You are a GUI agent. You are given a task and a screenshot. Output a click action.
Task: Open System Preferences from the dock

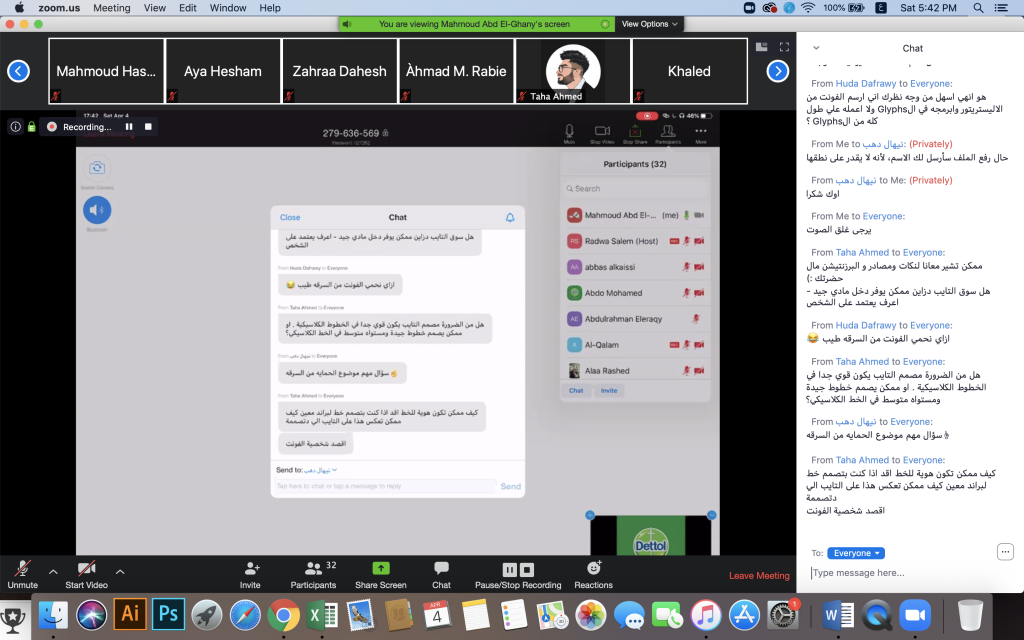point(782,615)
